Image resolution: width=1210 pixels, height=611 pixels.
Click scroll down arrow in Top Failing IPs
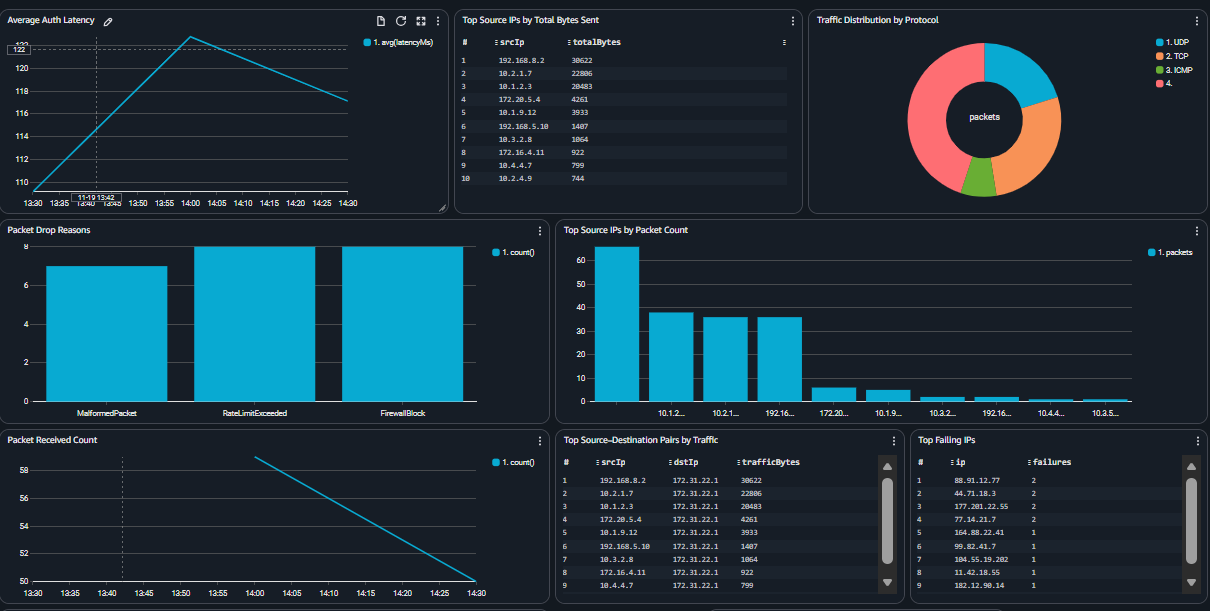coord(1190,582)
